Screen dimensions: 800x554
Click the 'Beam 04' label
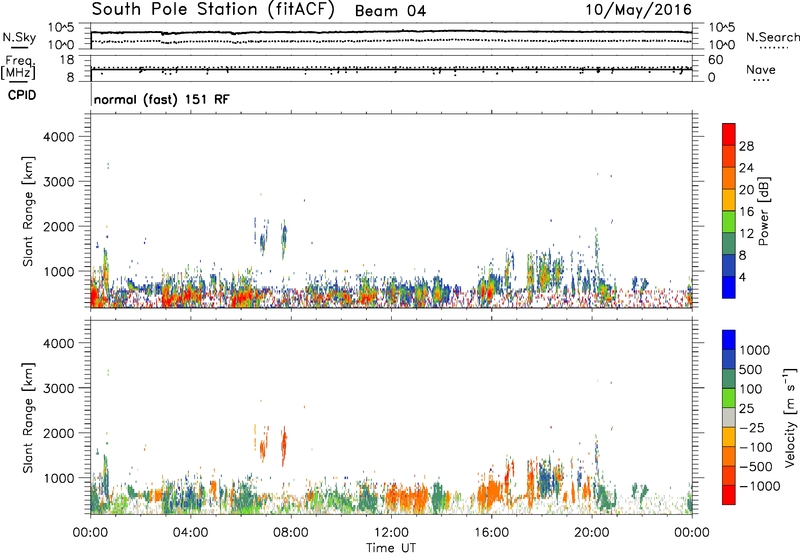tap(390, 11)
